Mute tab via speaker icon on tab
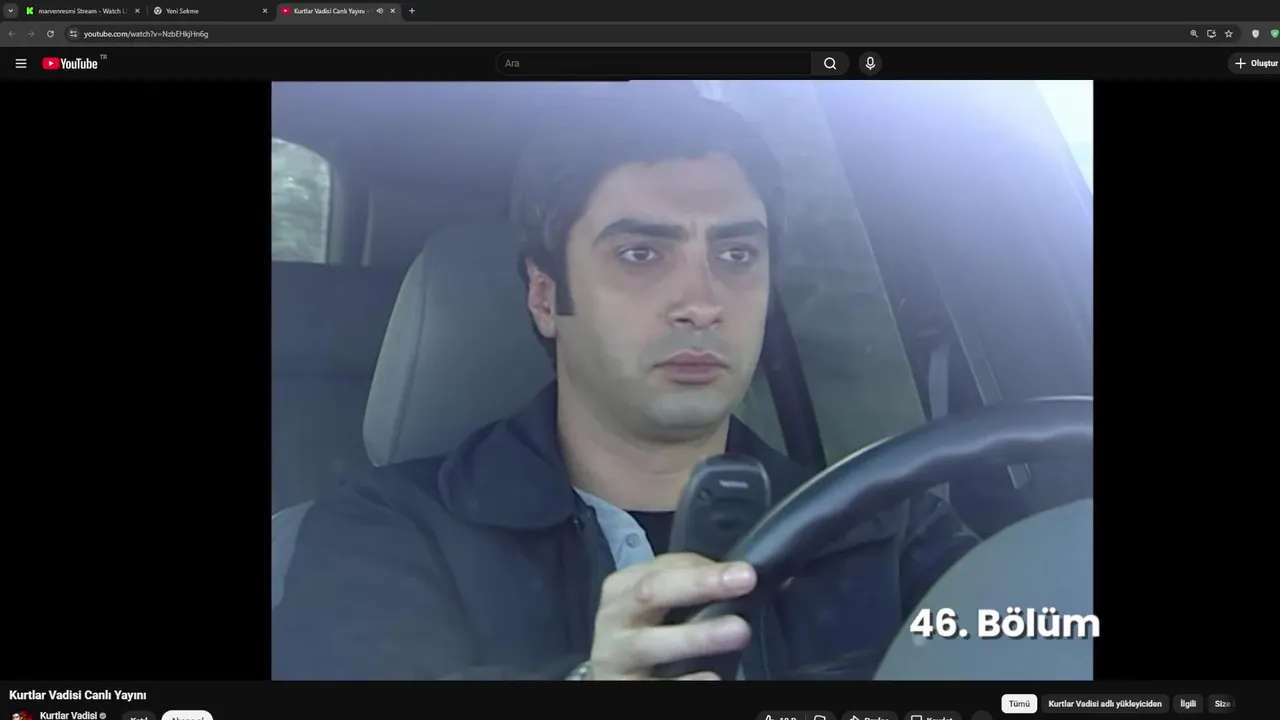 (380, 11)
